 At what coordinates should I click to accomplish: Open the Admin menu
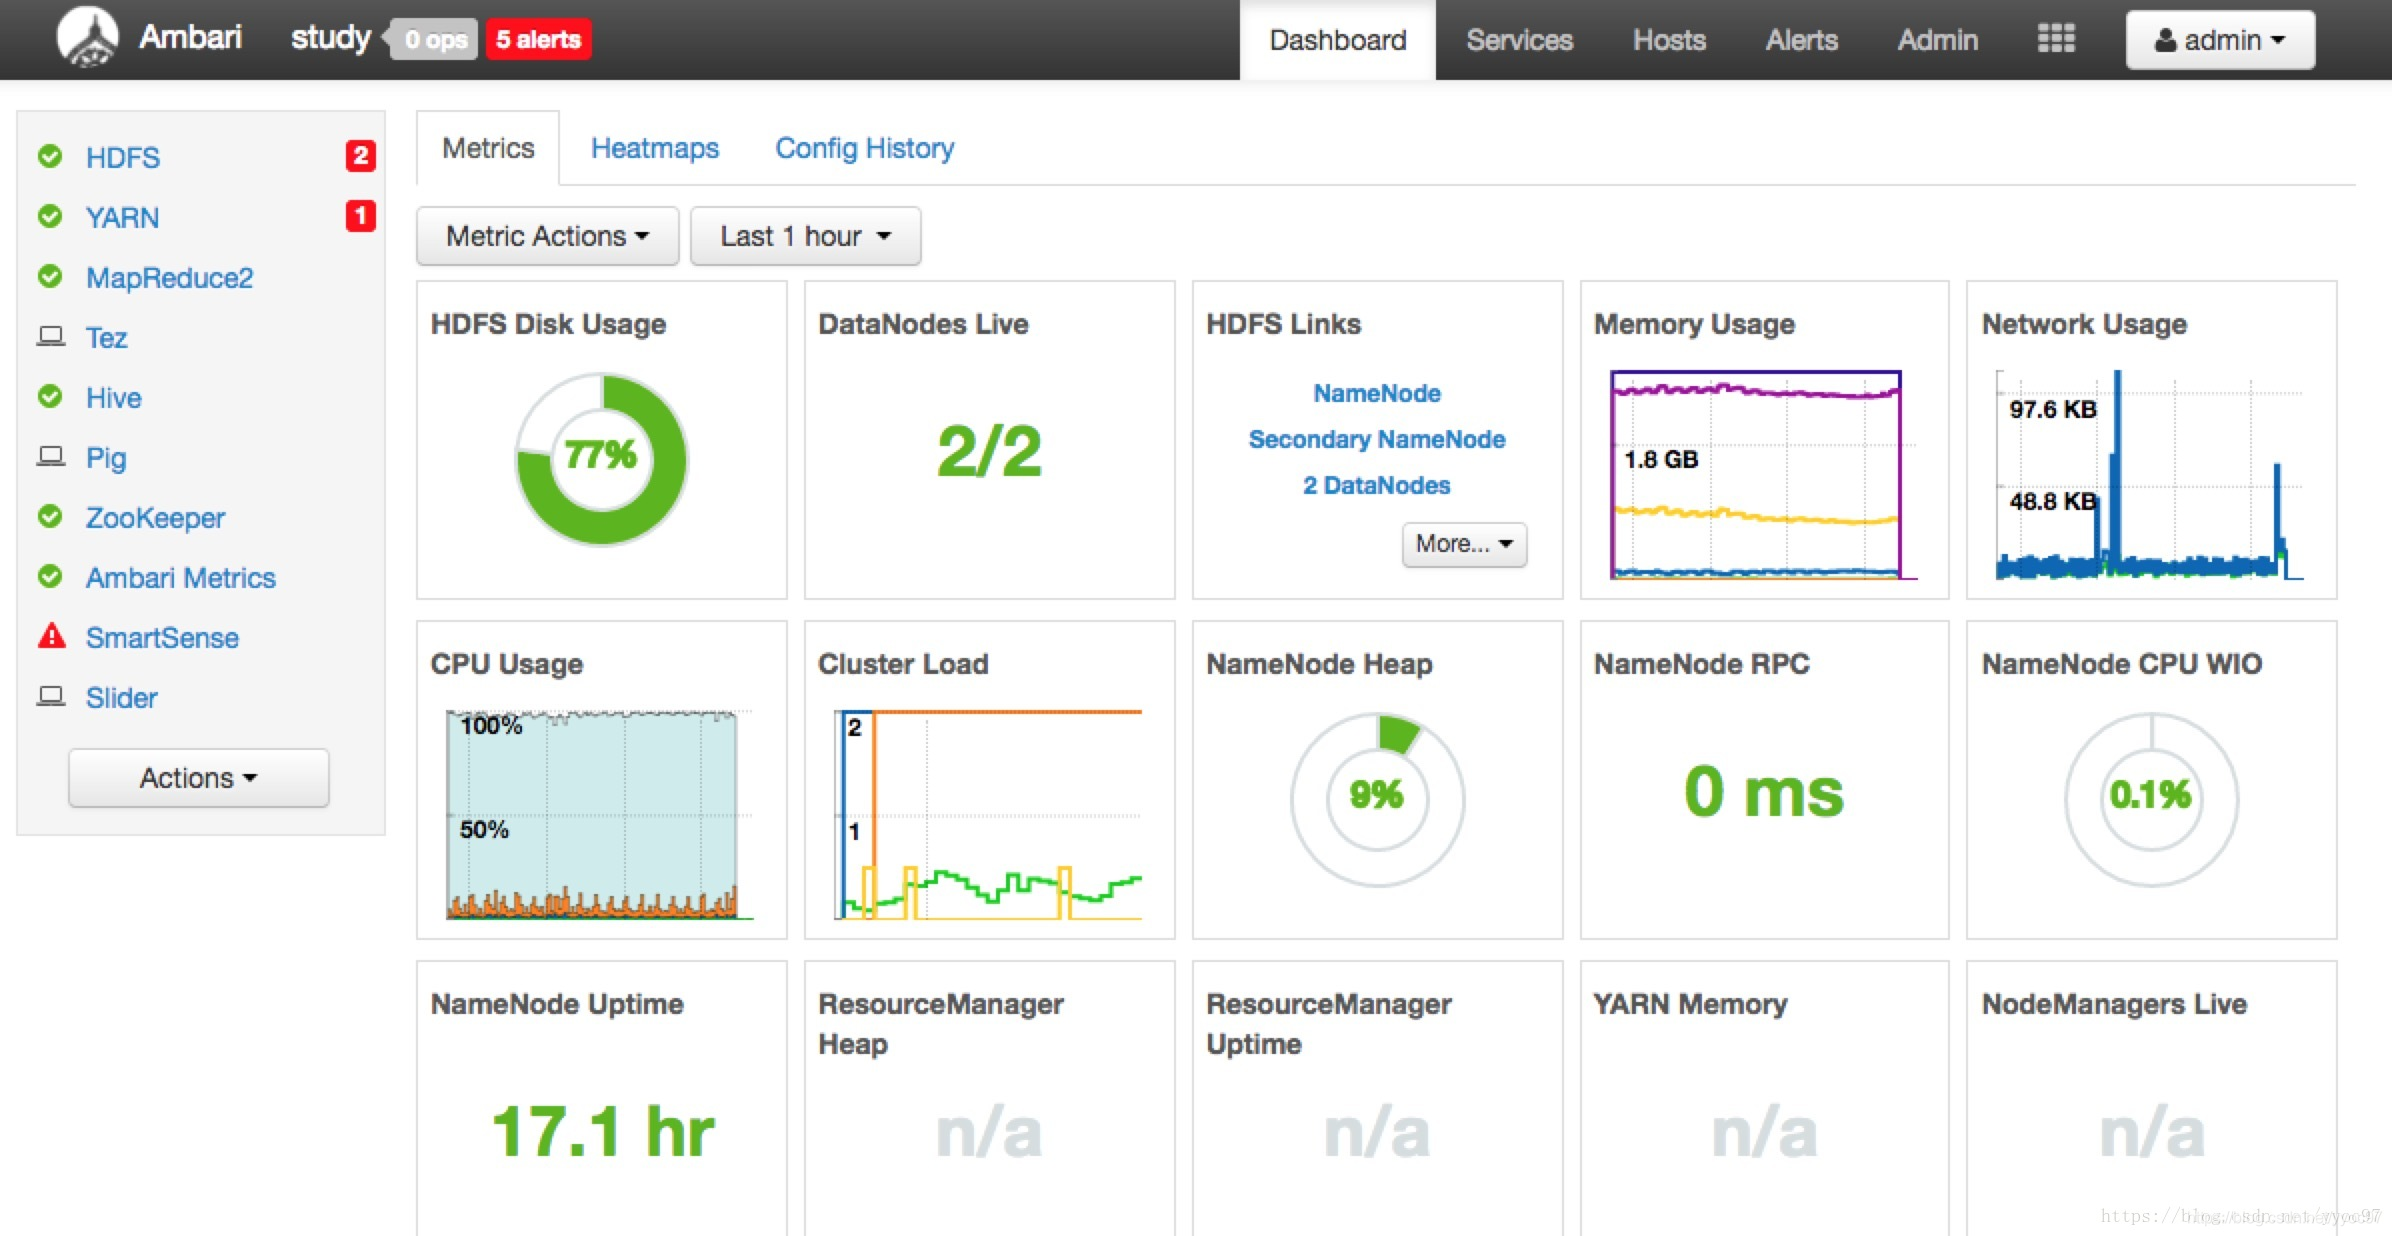click(x=1937, y=40)
